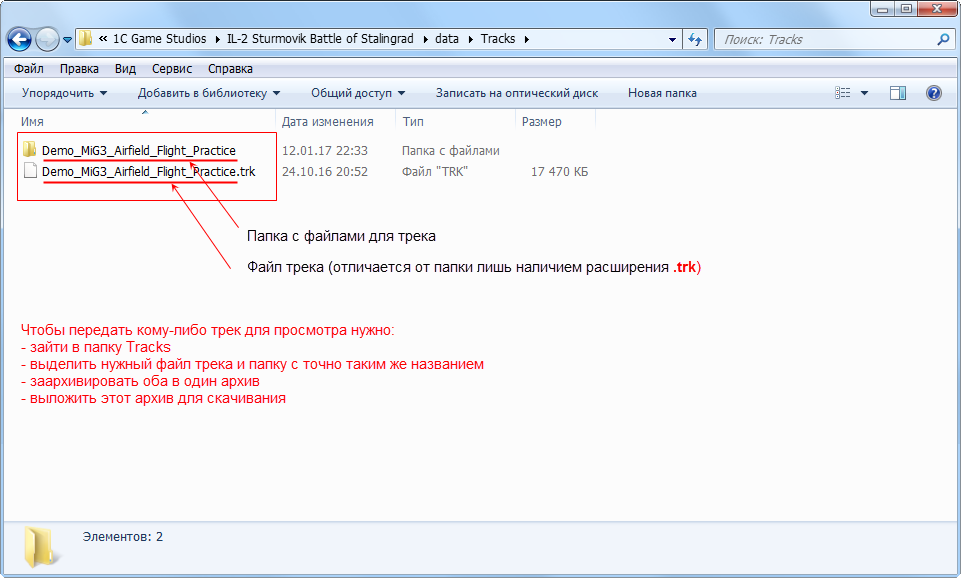The image size is (961, 578).
Task: Click type Папка с файлами
Action: [x=450, y=151]
